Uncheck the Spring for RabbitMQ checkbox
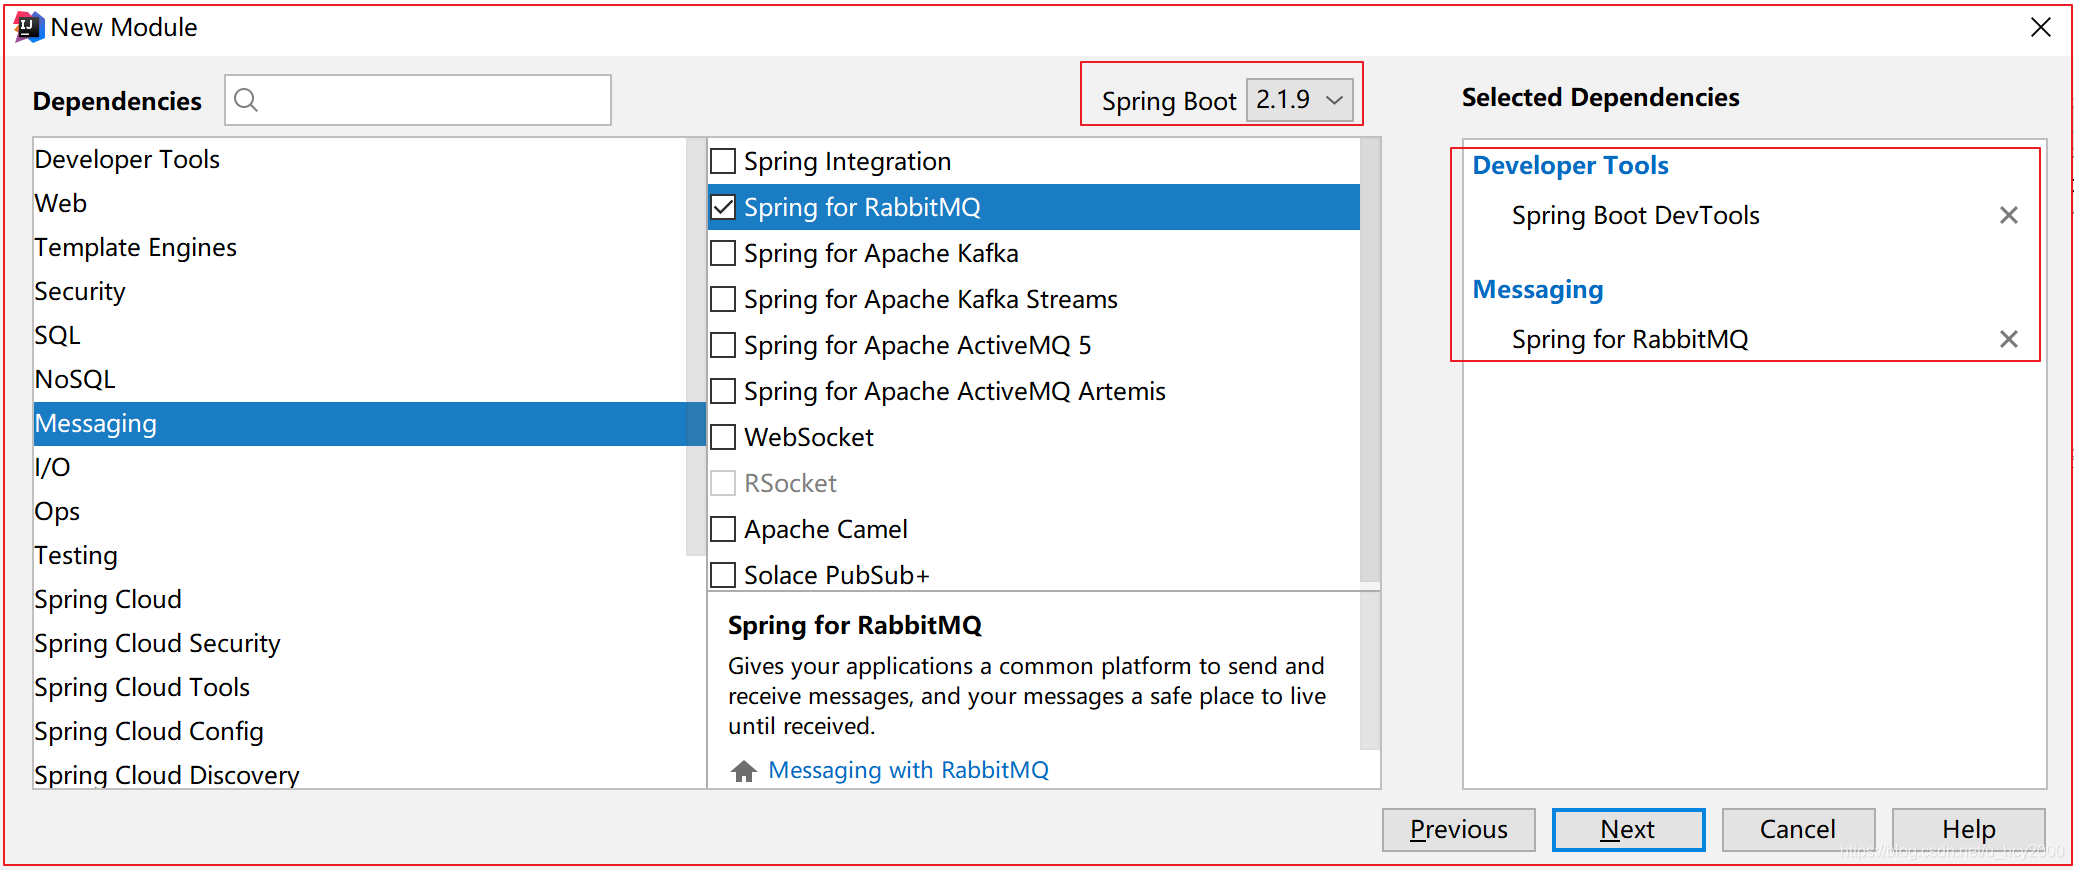The height and width of the screenshot is (870, 2074). (723, 207)
